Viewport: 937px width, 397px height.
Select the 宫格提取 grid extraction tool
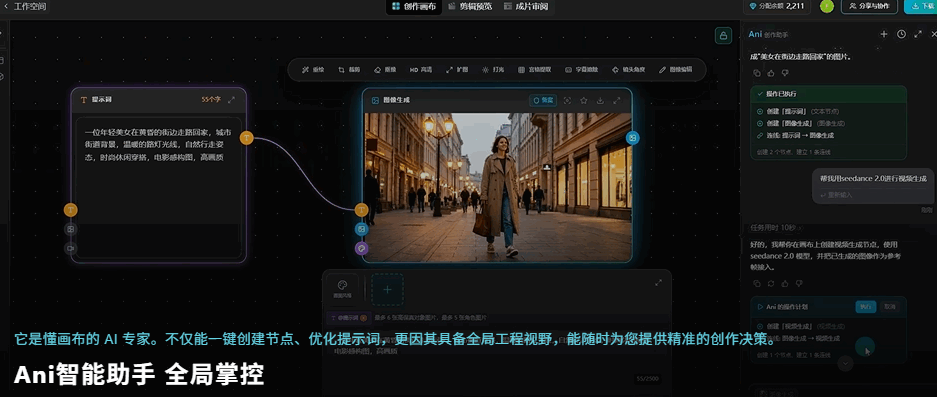[x=535, y=69]
